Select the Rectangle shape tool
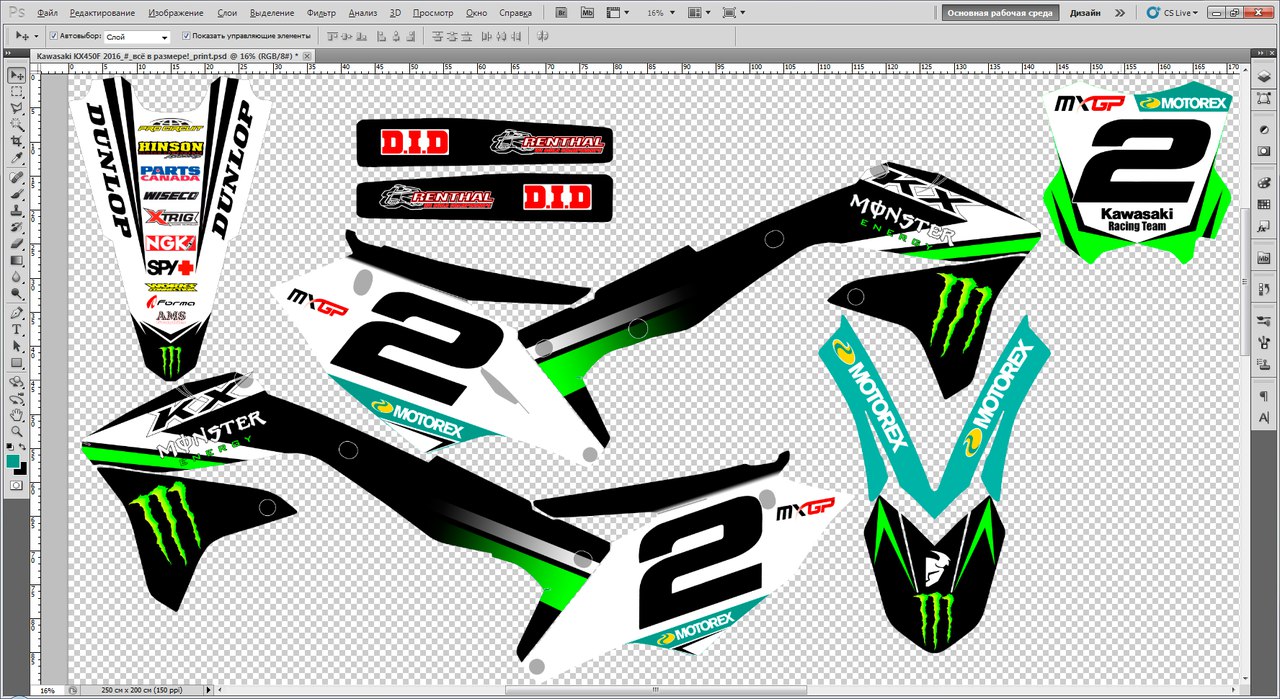The width and height of the screenshot is (1280, 699). (17, 362)
